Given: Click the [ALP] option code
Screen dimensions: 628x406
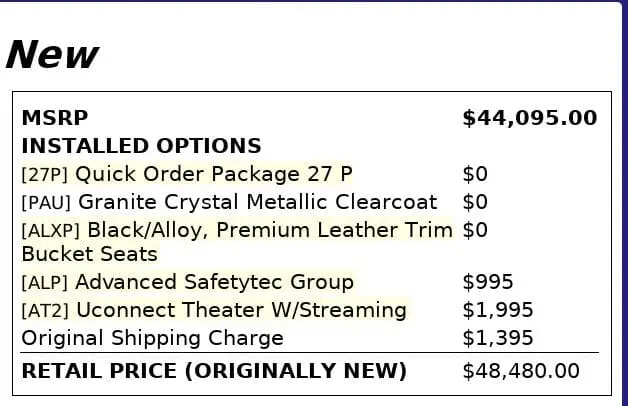Looking at the screenshot, I should 45,283.
